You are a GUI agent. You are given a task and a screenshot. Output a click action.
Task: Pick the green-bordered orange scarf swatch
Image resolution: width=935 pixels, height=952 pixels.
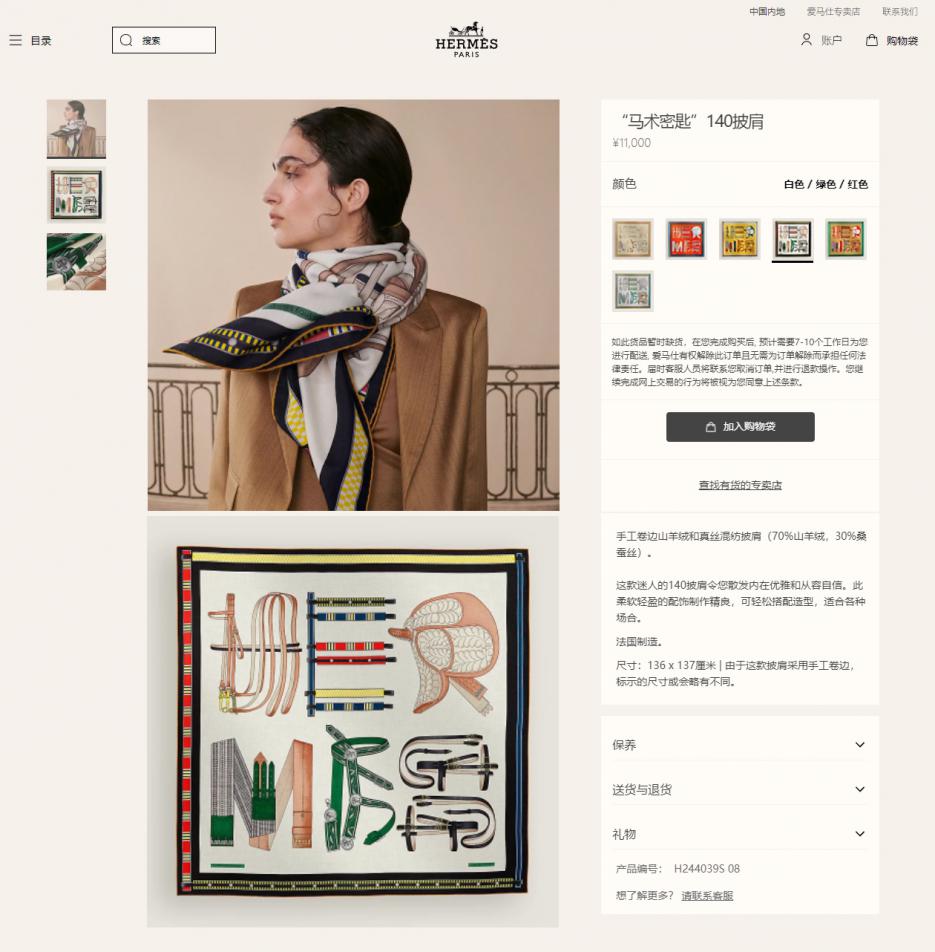coord(846,239)
